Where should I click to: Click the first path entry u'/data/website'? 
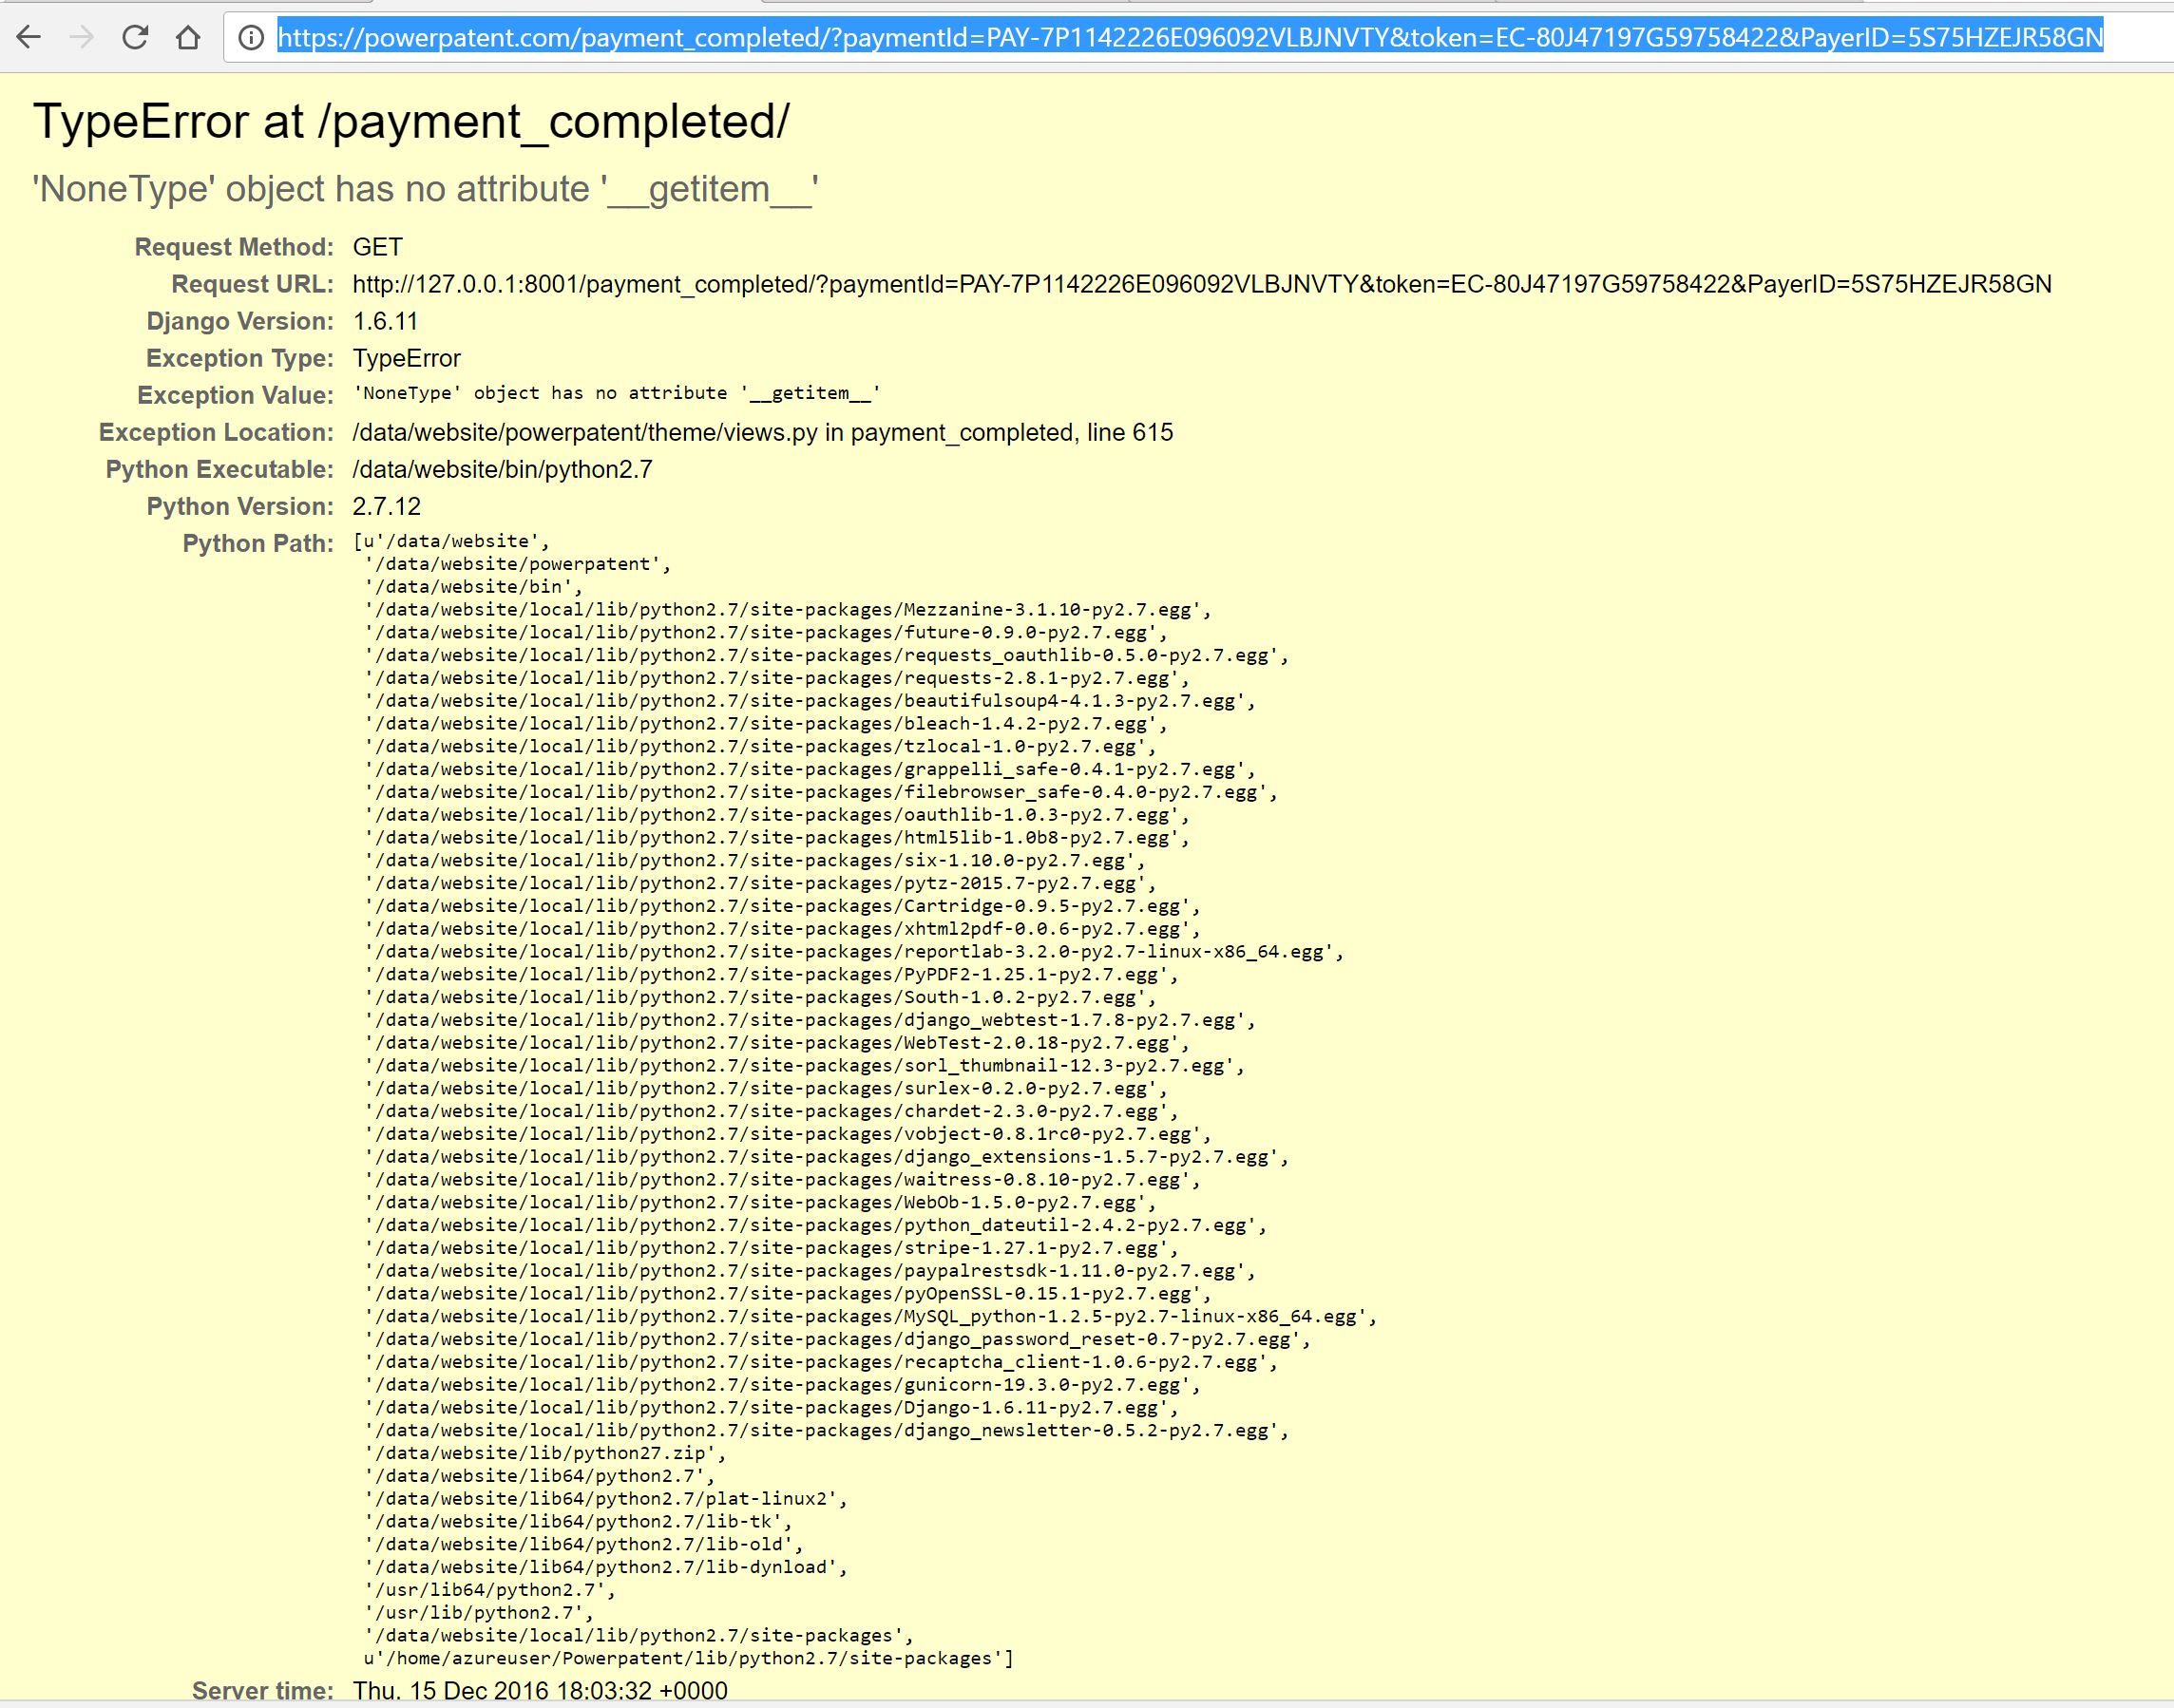click(x=452, y=541)
